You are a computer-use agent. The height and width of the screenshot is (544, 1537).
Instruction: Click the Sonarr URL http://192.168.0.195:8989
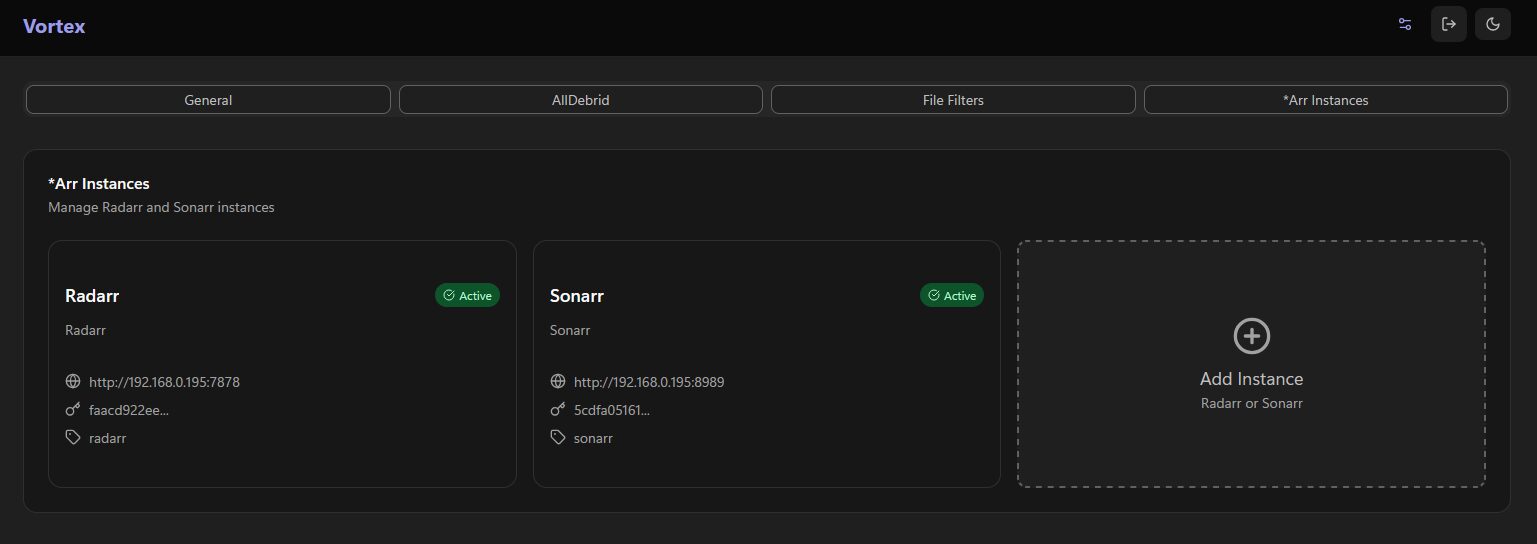point(649,382)
